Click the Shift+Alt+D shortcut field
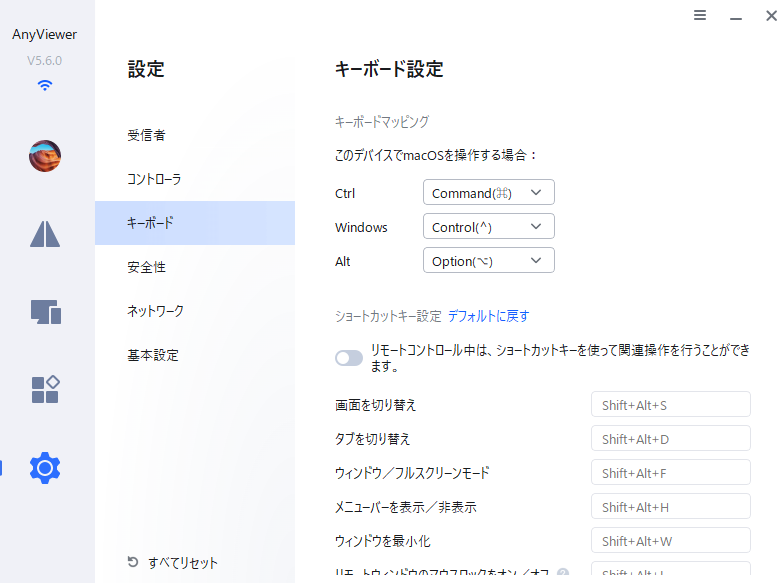Image resolution: width=781 pixels, height=583 pixels. click(670, 438)
